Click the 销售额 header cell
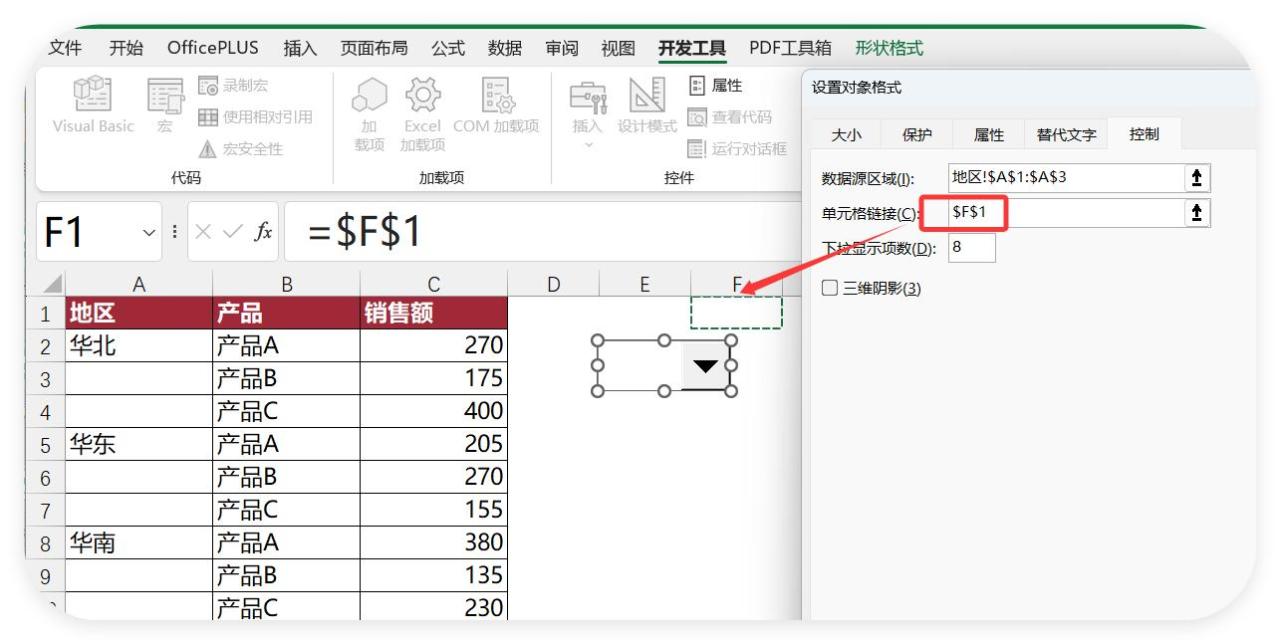Image resolution: width=1280 pixels, height=644 pixels. [434, 313]
